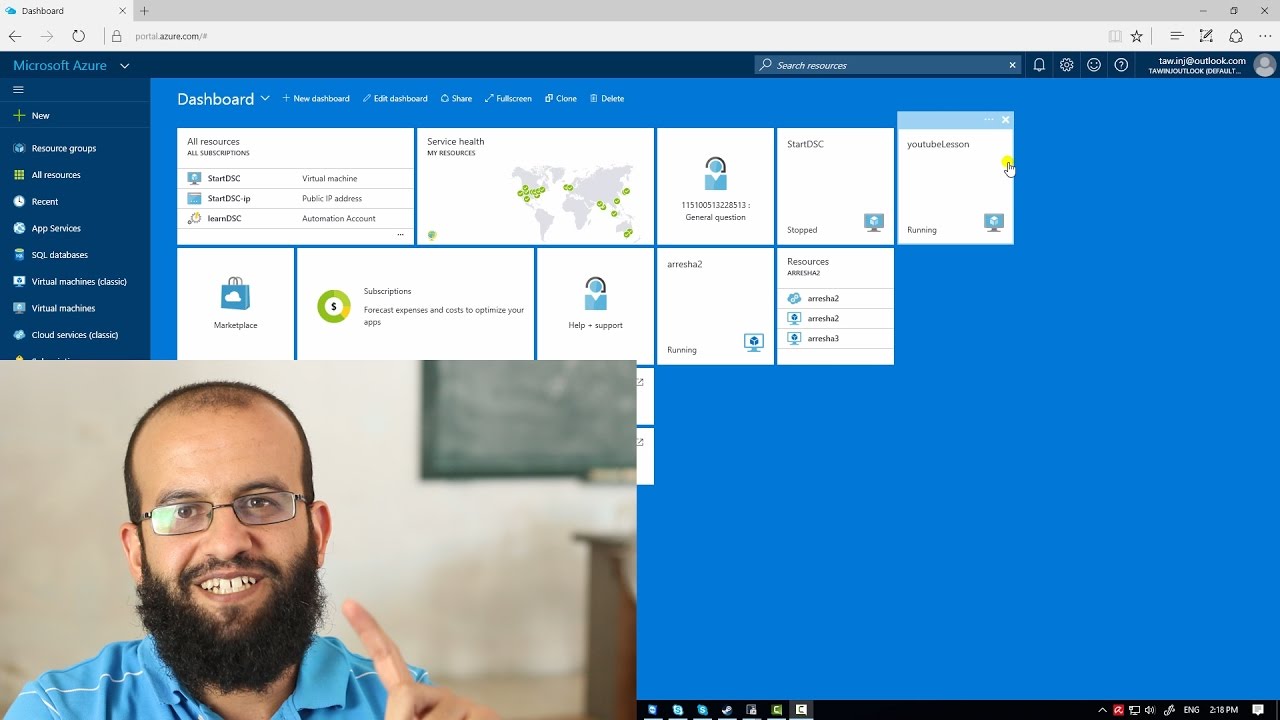Select StartDSC-ip public IP row
Viewport: 1280px width, 720px height.
pos(295,198)
